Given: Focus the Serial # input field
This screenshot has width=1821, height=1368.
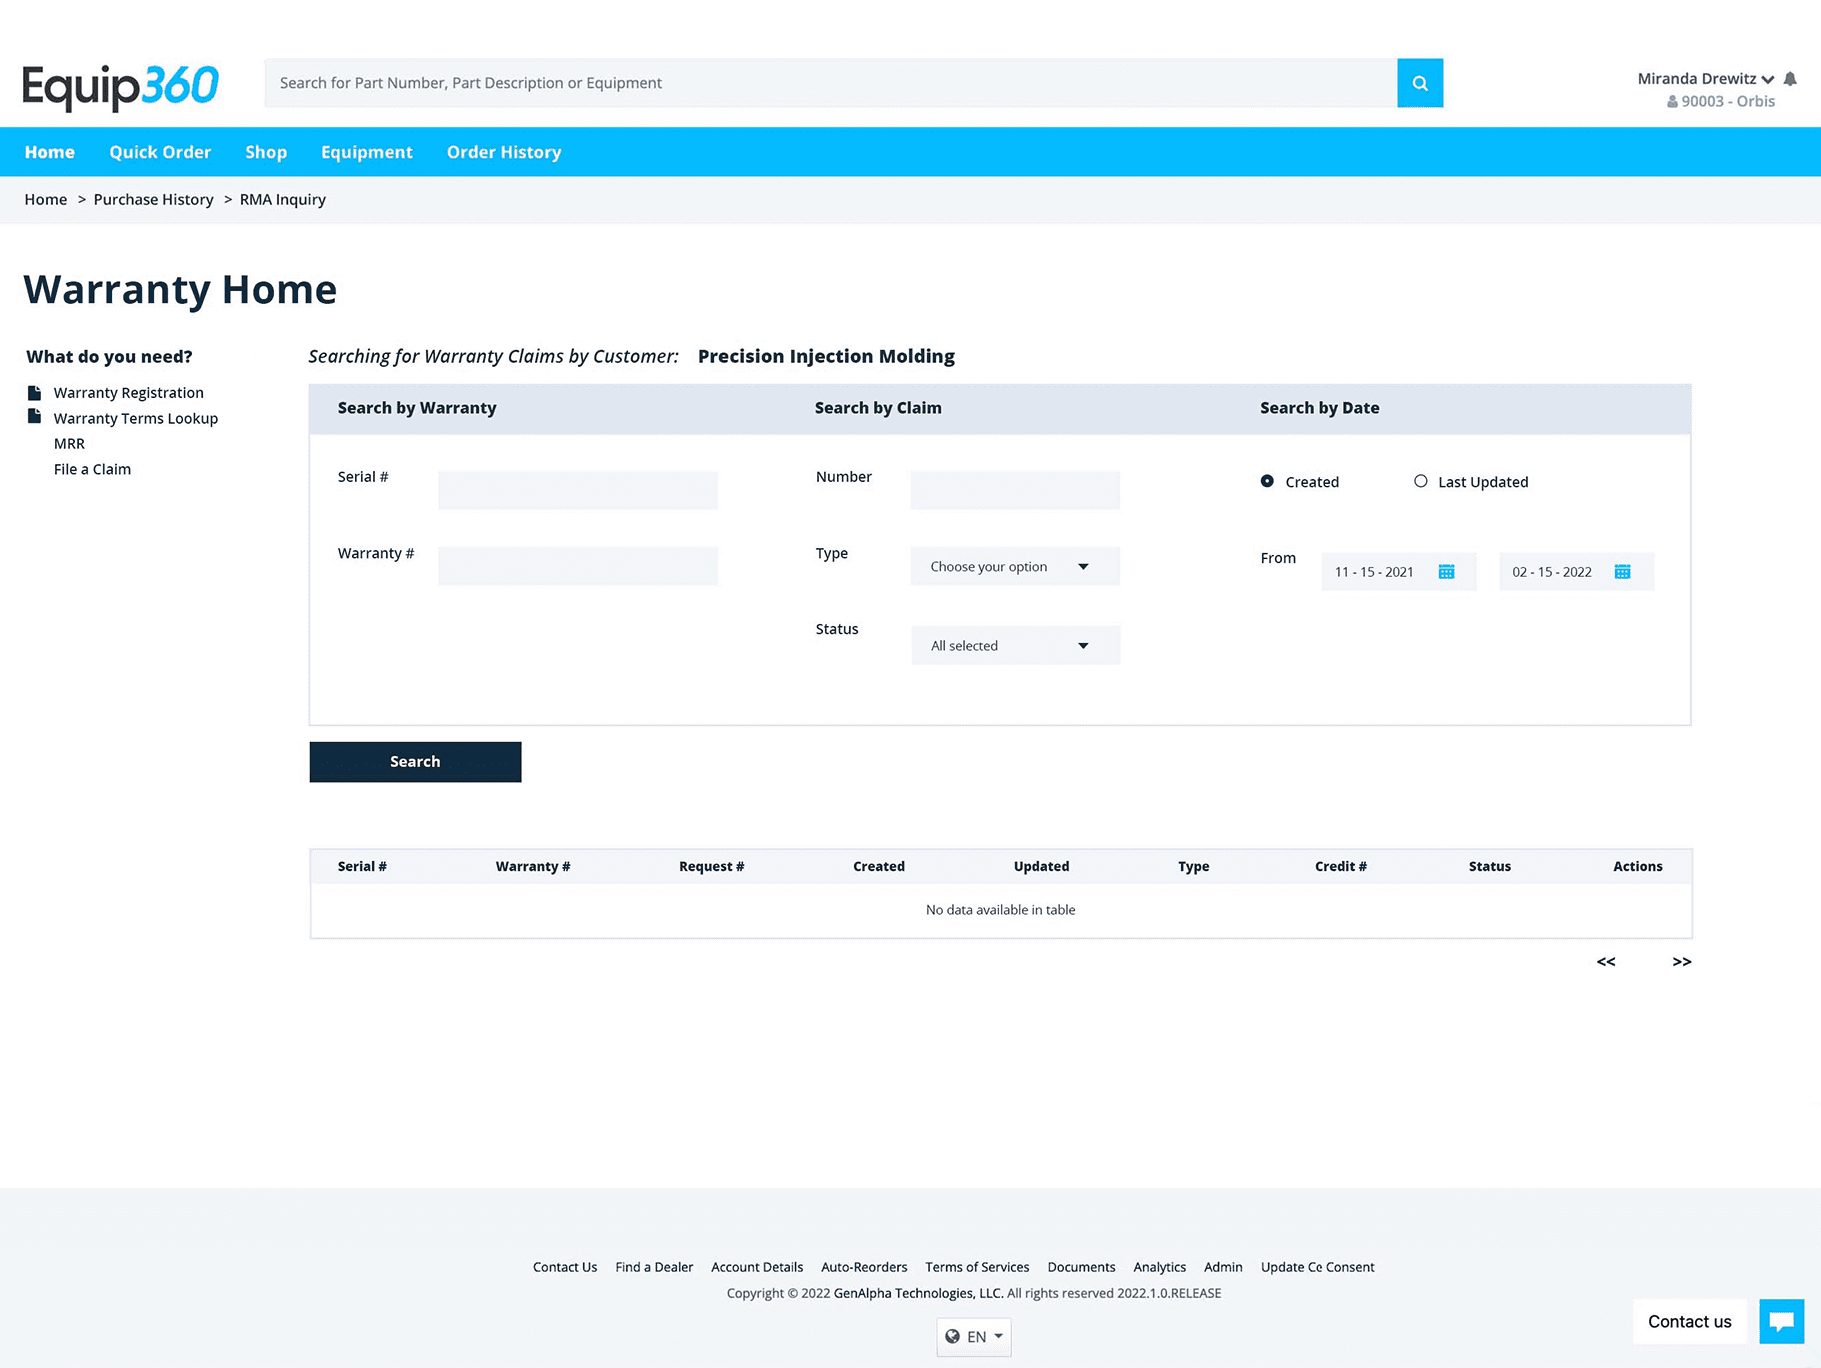Looking at the screenshot, I should coord(578,490).
